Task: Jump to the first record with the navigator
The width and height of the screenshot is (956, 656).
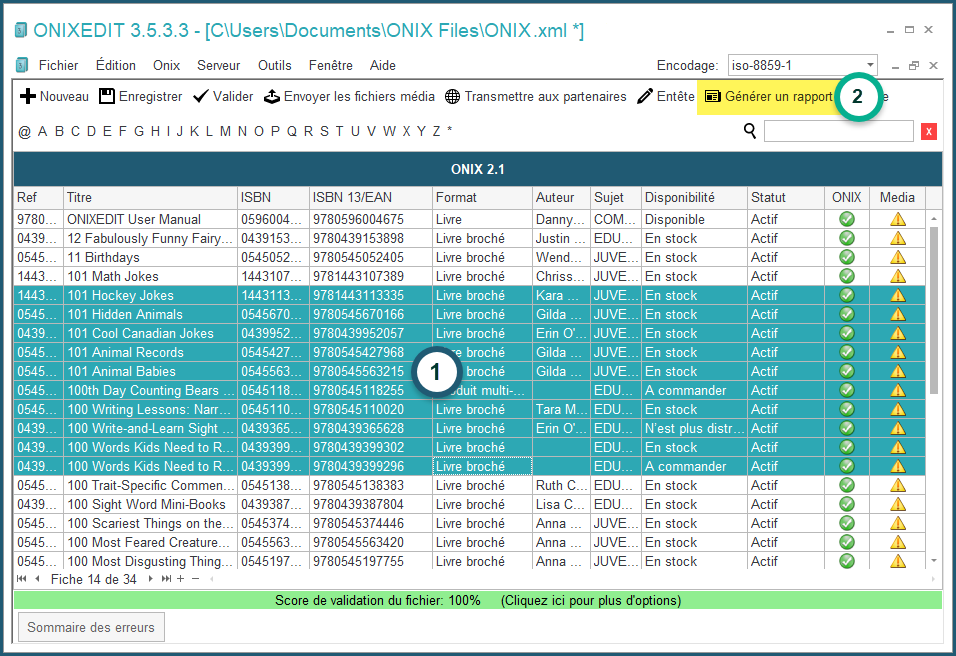Action: pyautogui.click(x=22, y=579)
